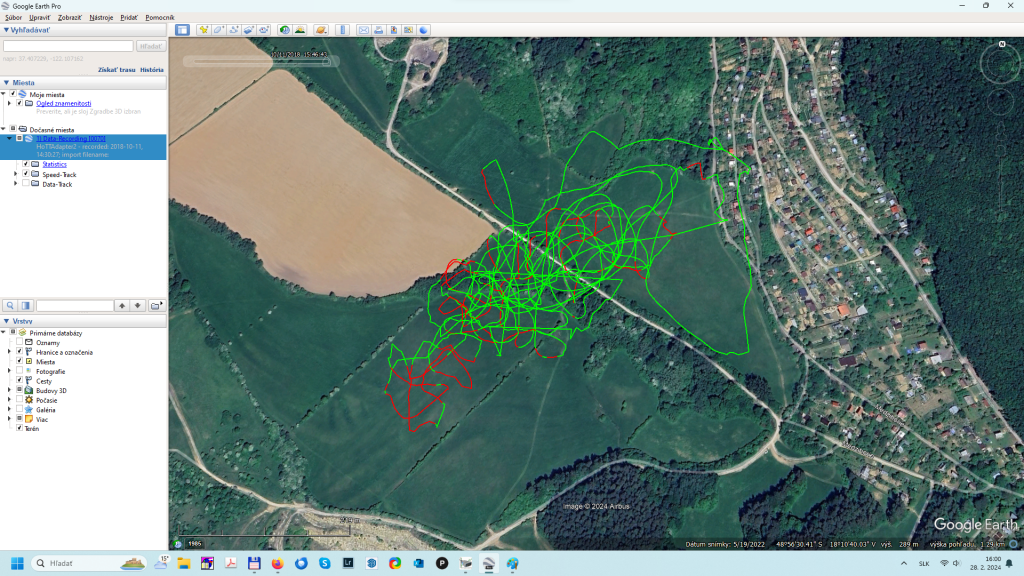Screen dimensions: 1024x576
Task: Open the Nástroje menu
Action: (101, 17)
